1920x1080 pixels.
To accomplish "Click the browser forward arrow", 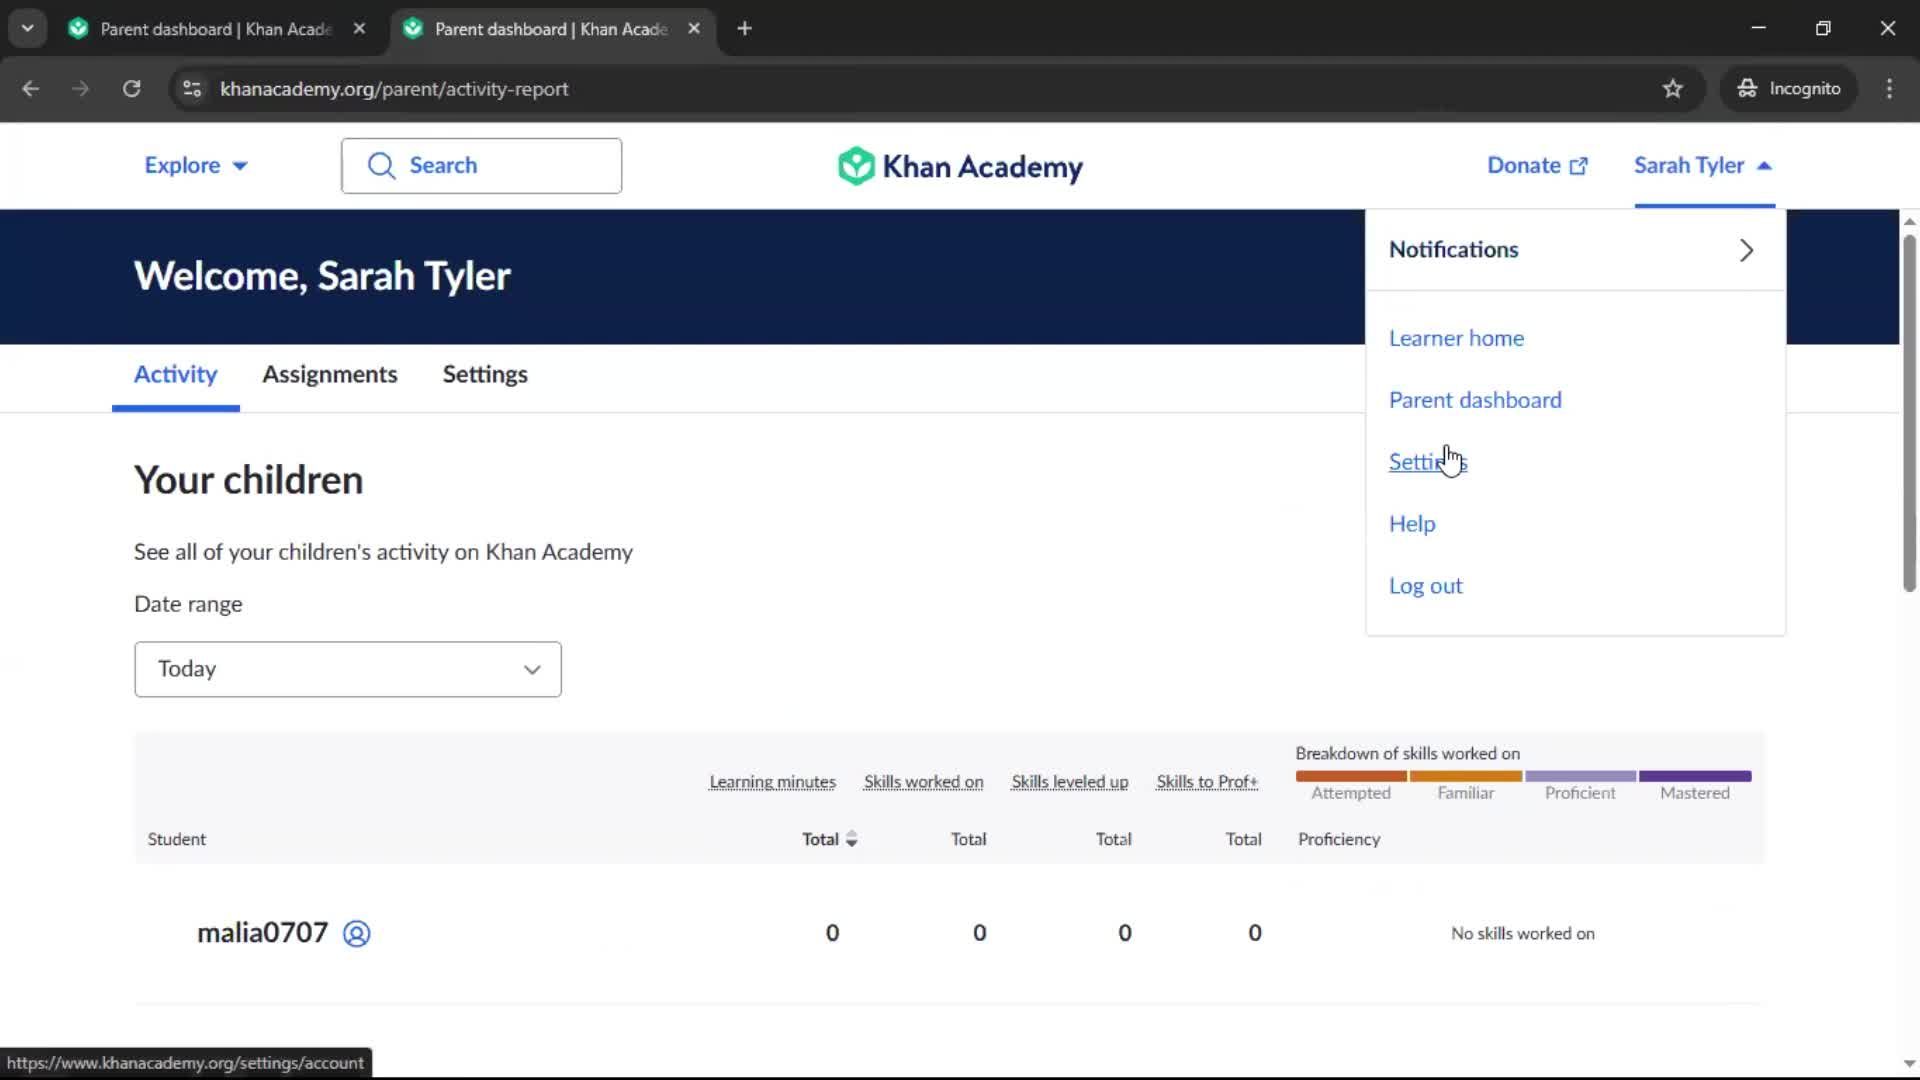I will click(x=81, y=89).
